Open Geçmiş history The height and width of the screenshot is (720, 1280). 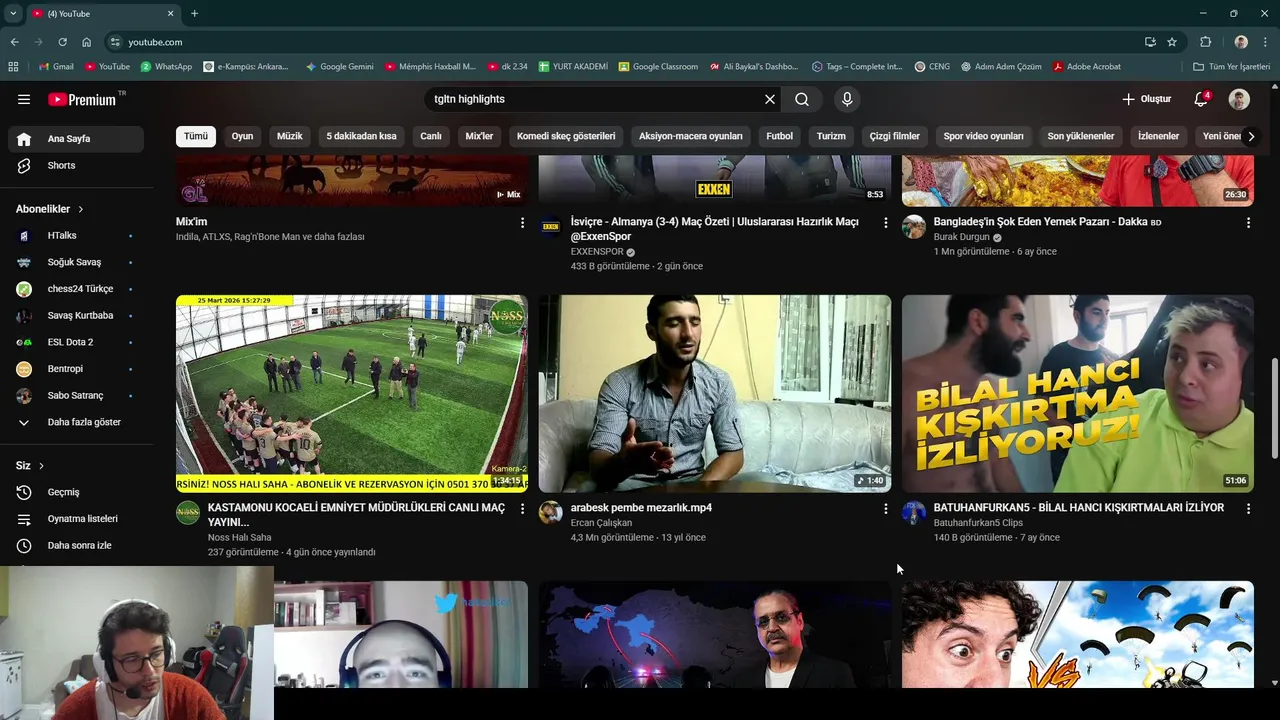point(76,492)
